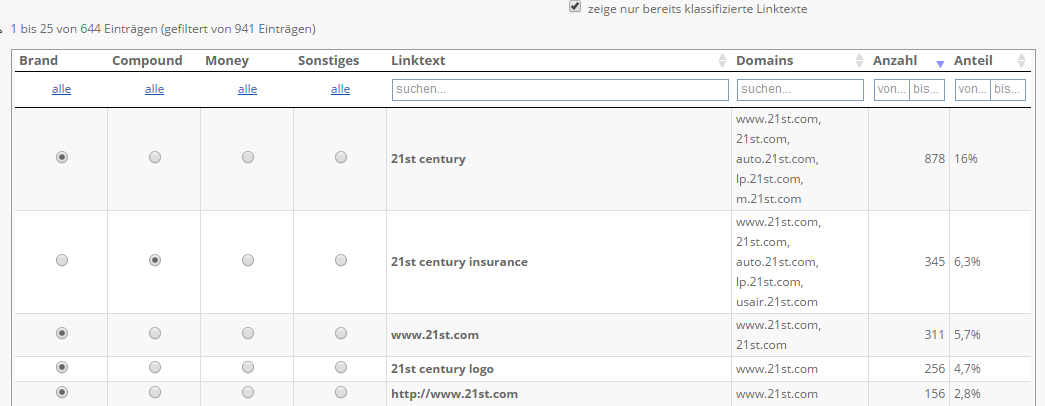Select Money radio for '21st century insurance'
1045x406 pixels.
coord(248,260)
